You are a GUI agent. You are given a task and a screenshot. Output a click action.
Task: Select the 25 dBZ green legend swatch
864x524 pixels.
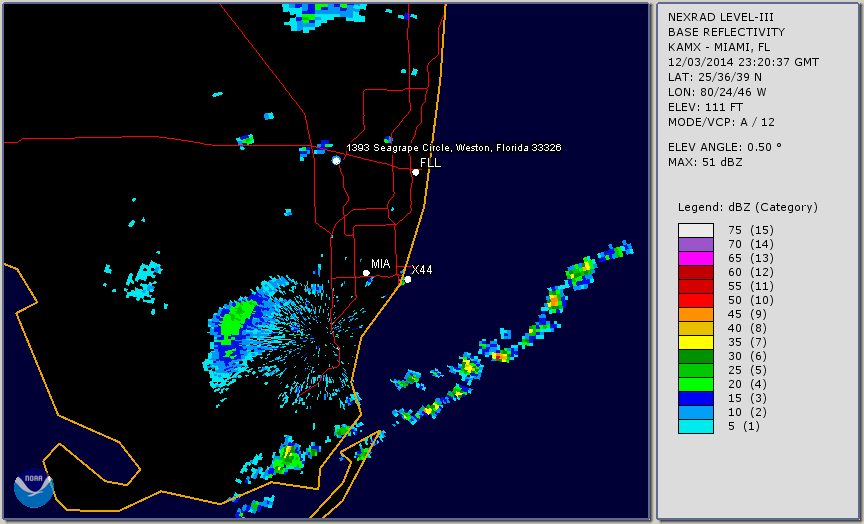click(696, 370)
